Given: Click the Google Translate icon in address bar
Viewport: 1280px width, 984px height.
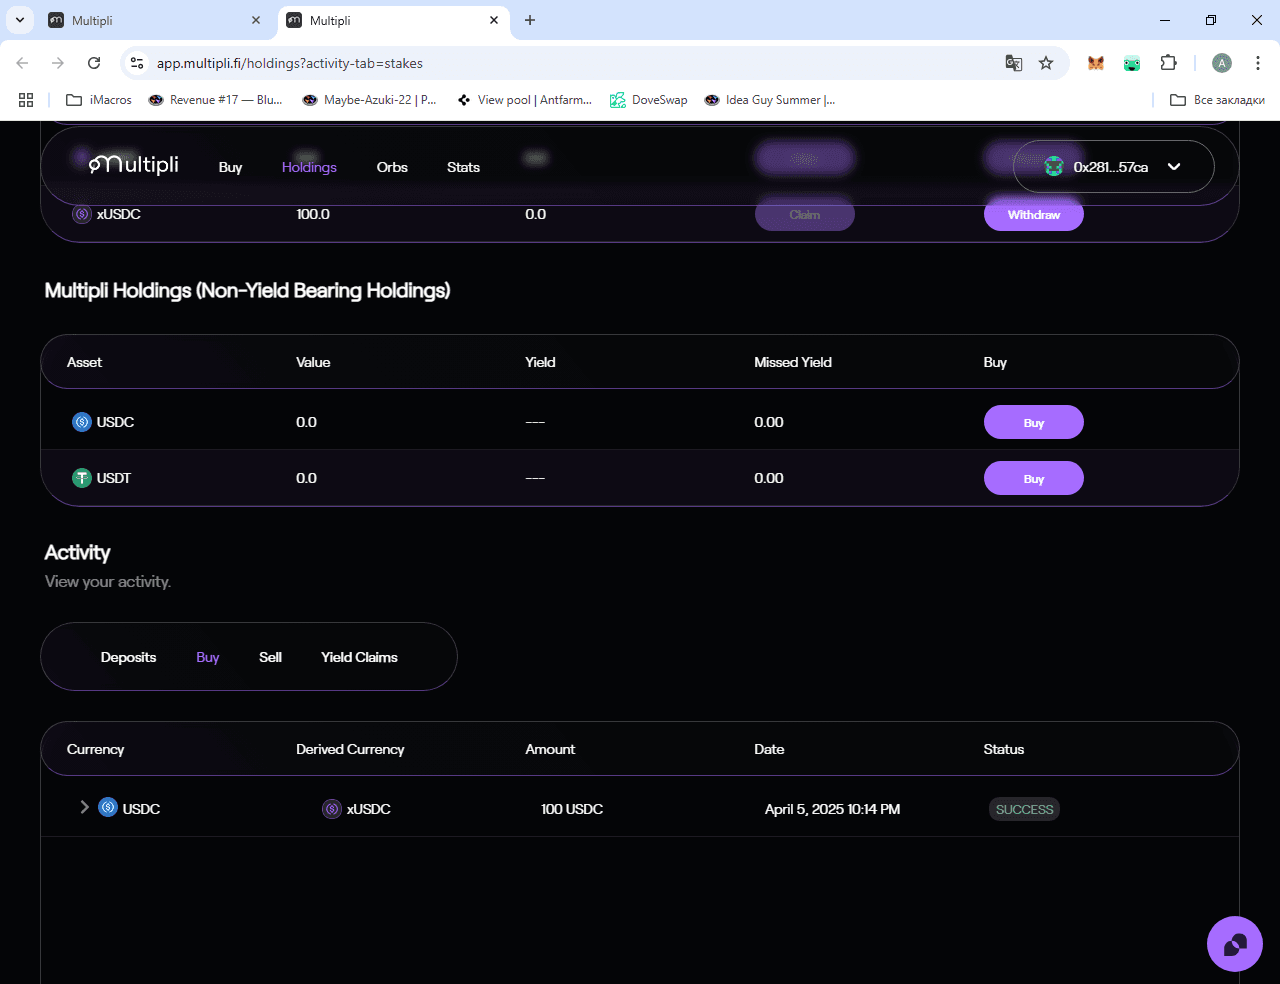Looking at the screenshot, I should 1014,63.
